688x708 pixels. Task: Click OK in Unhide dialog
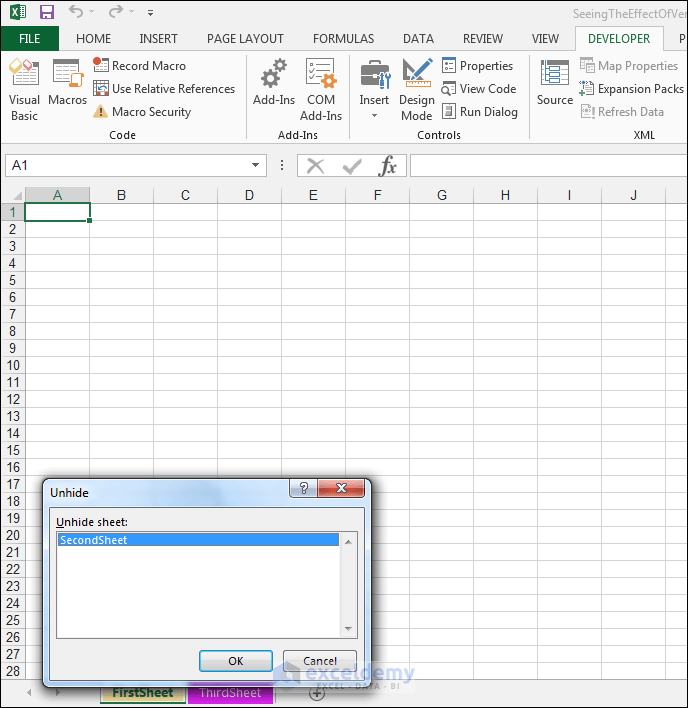236,661
